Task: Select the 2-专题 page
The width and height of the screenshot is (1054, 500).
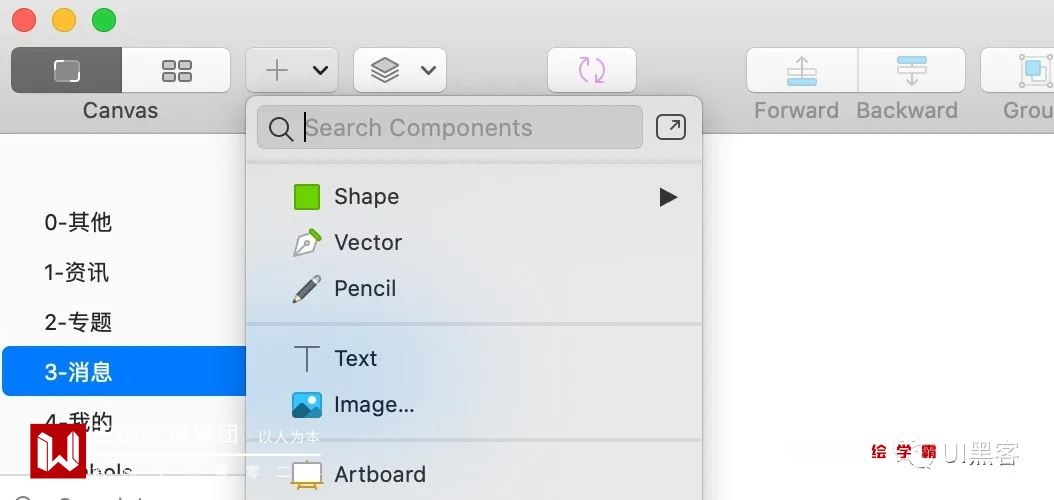Action: tap(78, 322)
